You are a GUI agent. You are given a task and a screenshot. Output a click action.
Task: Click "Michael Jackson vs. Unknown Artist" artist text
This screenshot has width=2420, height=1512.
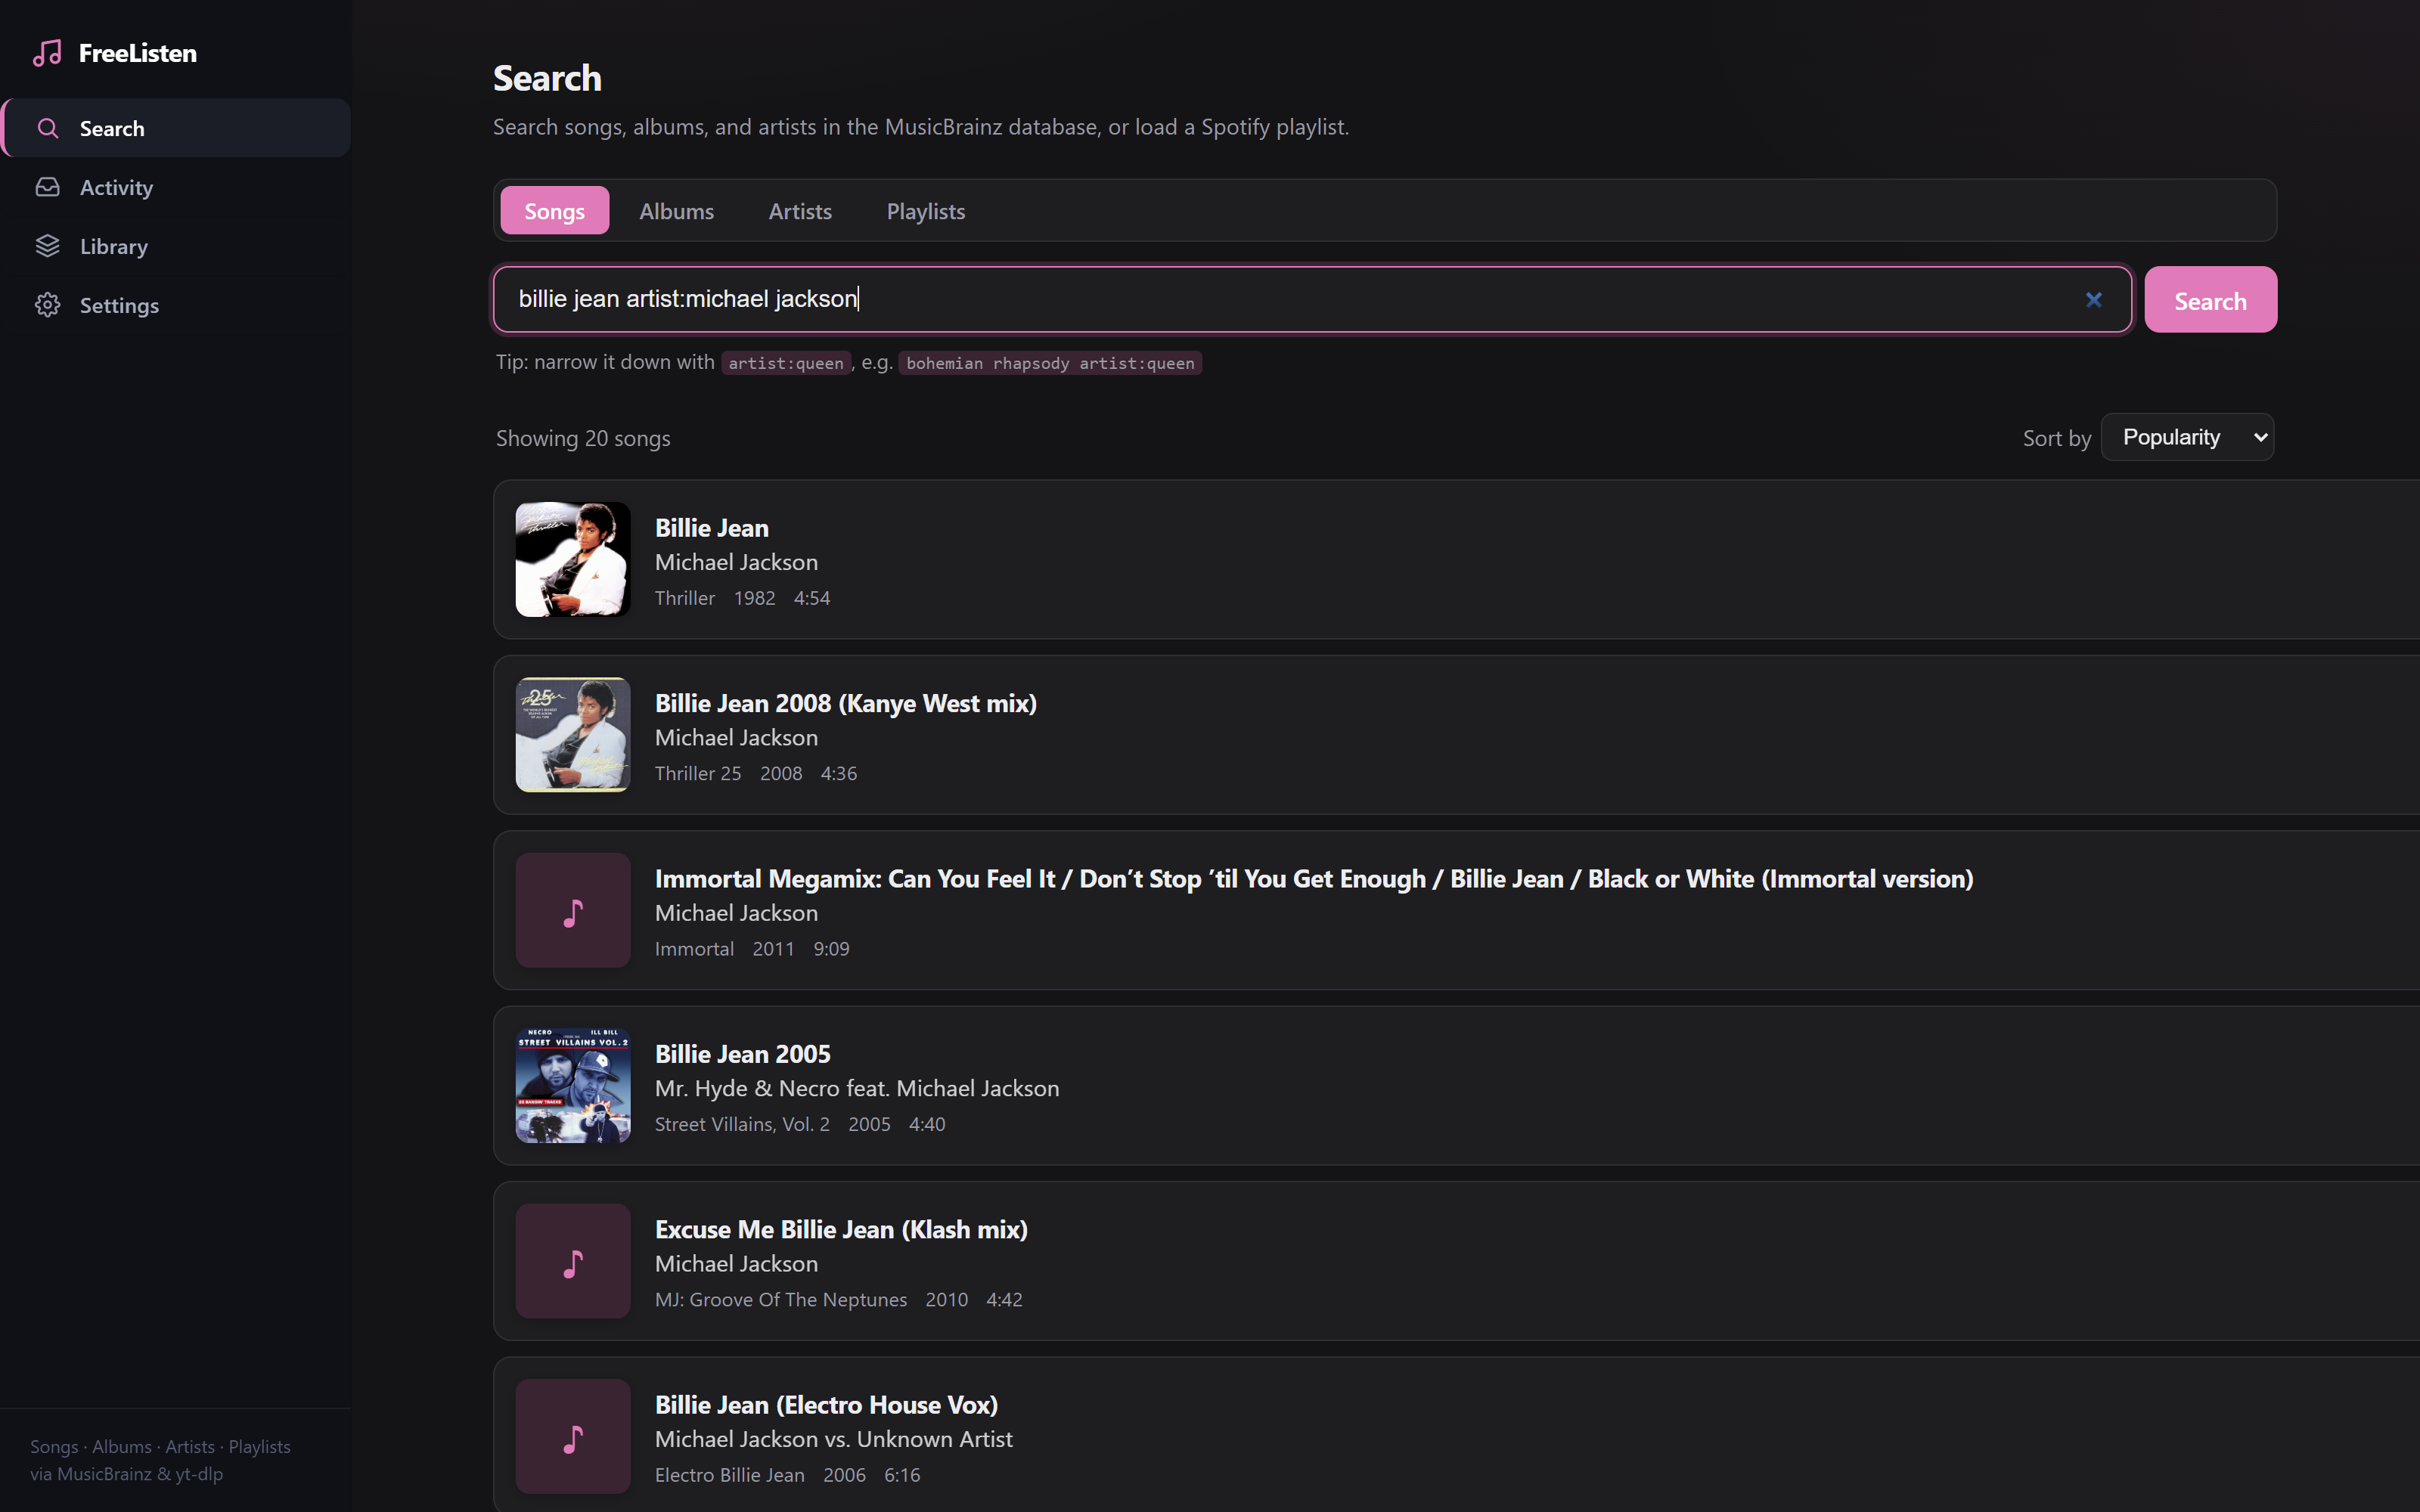(x=834, y=1439)
